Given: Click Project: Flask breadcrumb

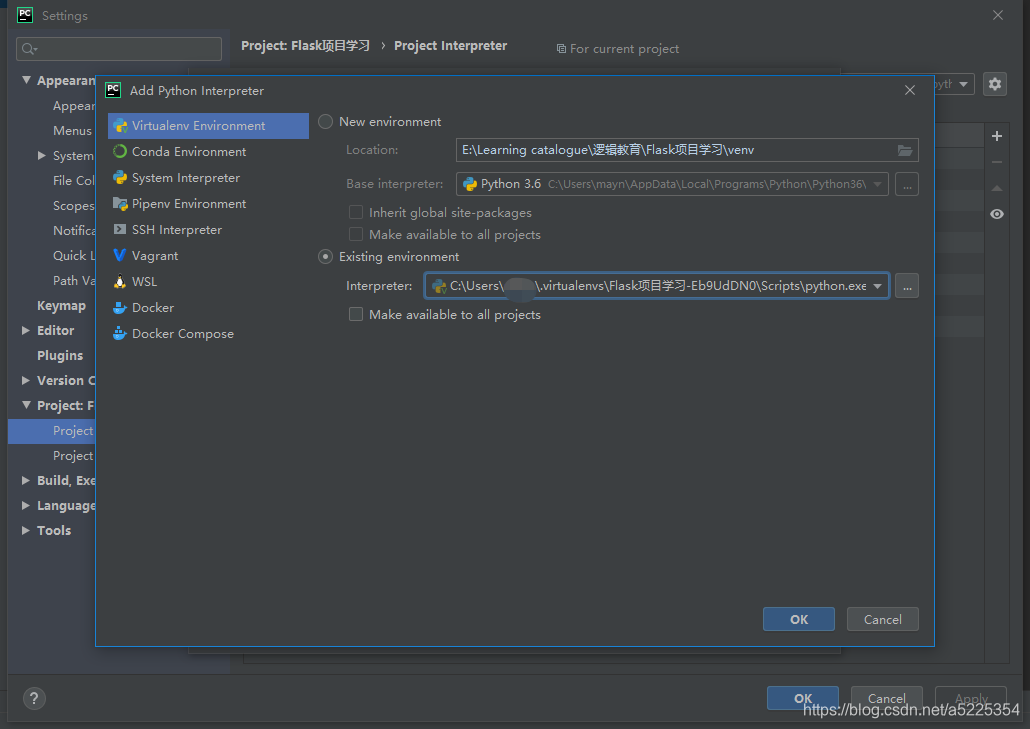Looking at the screenshot, I should tap(305, 46).
